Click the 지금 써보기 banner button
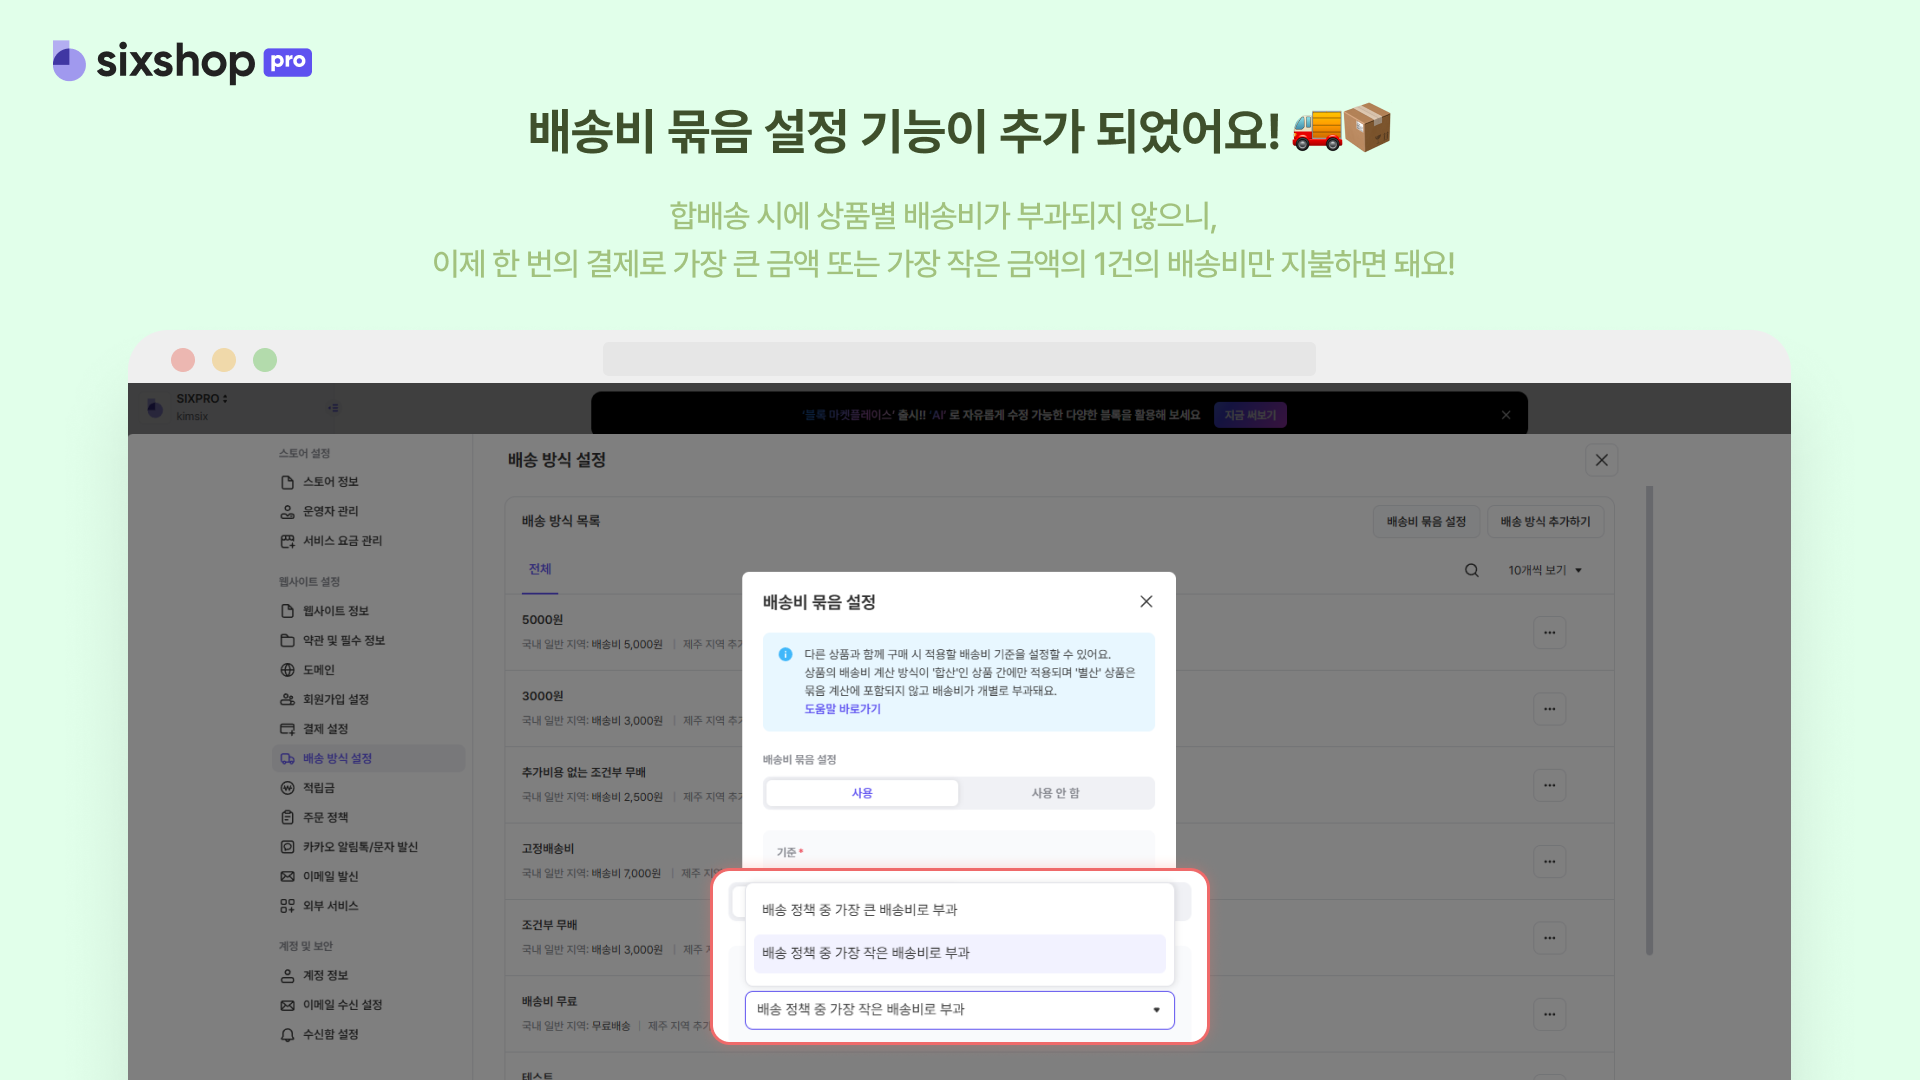1920x1080 pixels. (x=1250, y=415)
